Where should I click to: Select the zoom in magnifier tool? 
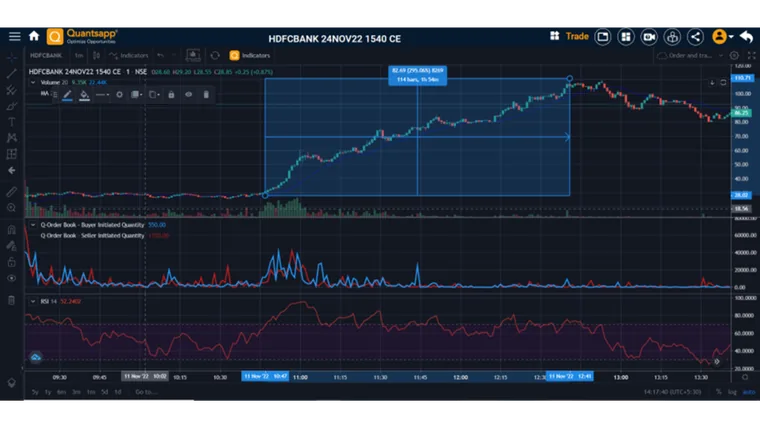[12, 208]
